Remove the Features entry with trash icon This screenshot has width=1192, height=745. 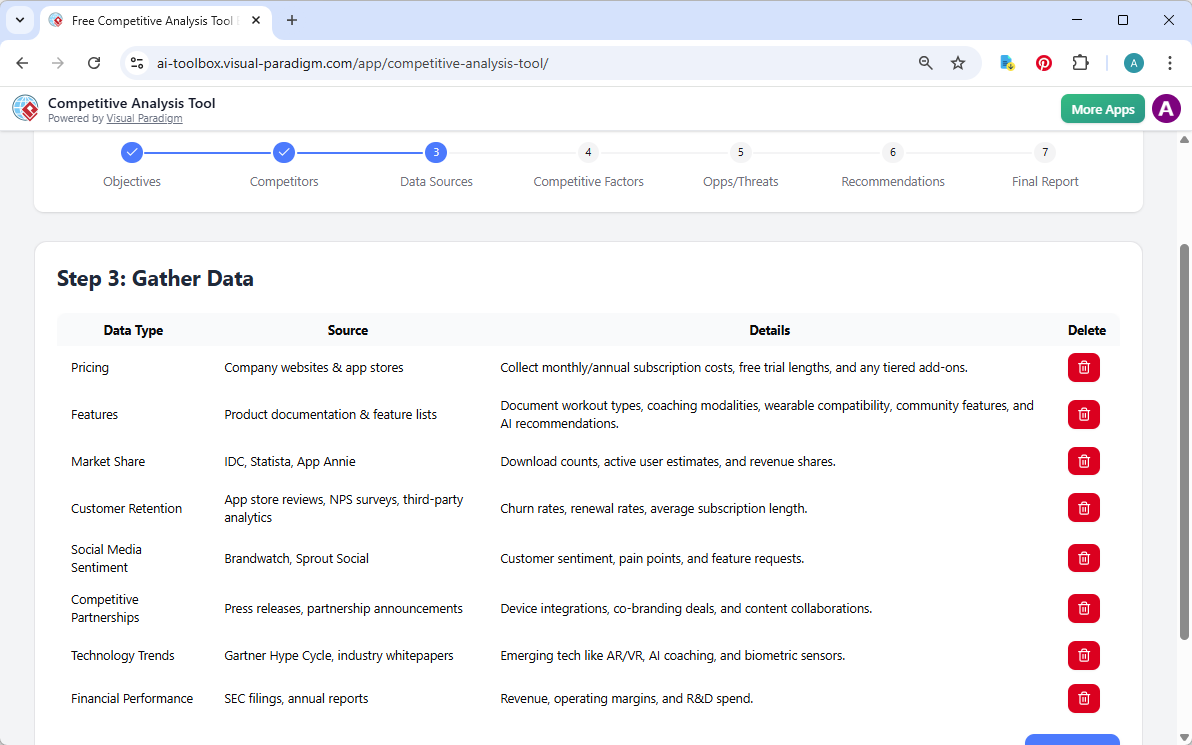click(1083, 414)
